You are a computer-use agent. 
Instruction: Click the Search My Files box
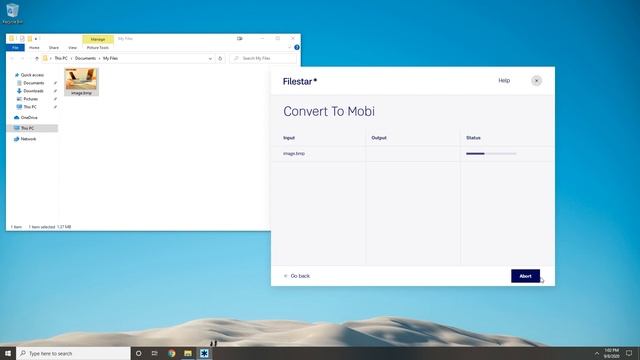point(263,58)
